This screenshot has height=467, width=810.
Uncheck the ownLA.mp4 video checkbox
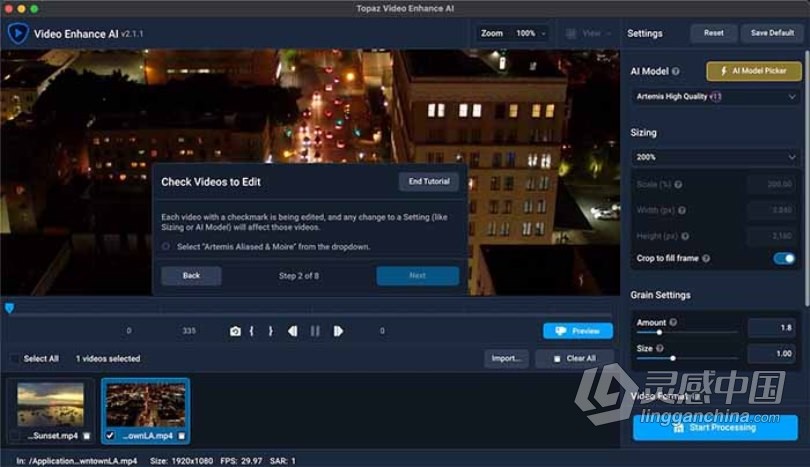tap(110, 435)
